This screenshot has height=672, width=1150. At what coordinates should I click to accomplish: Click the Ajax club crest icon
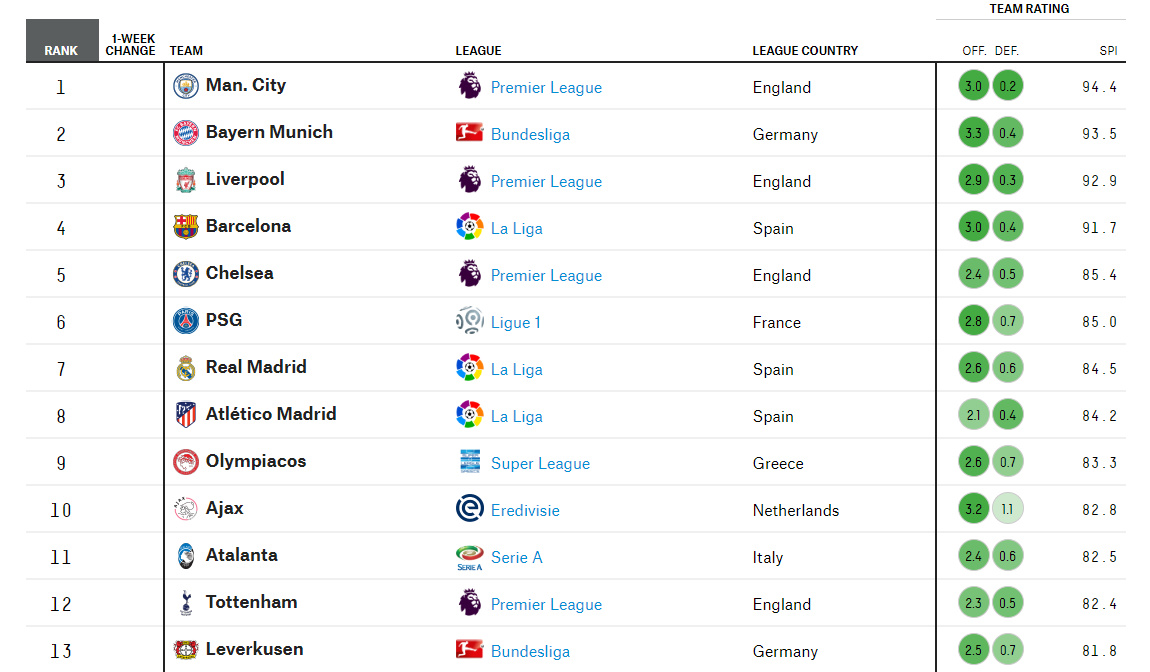[186, 508]
